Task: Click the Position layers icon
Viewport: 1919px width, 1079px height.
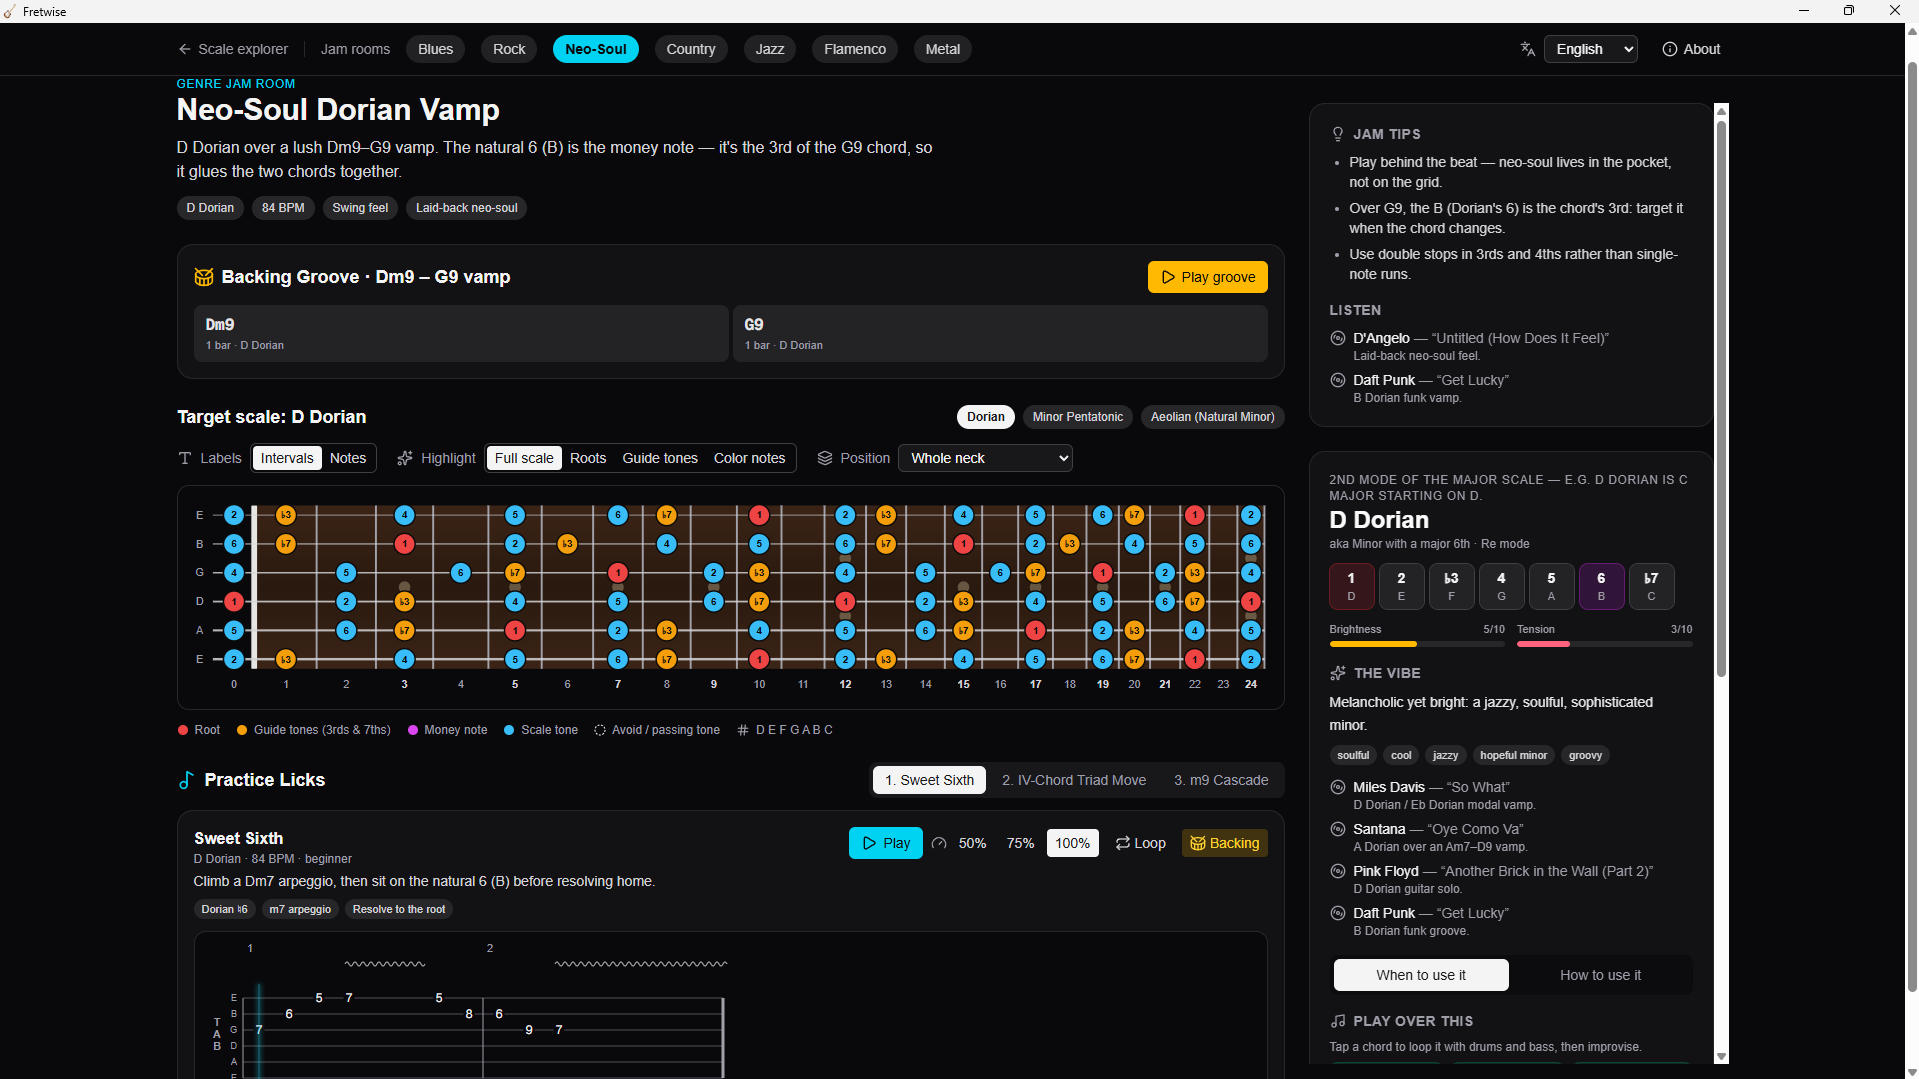Action: click(x=825, y=458)
